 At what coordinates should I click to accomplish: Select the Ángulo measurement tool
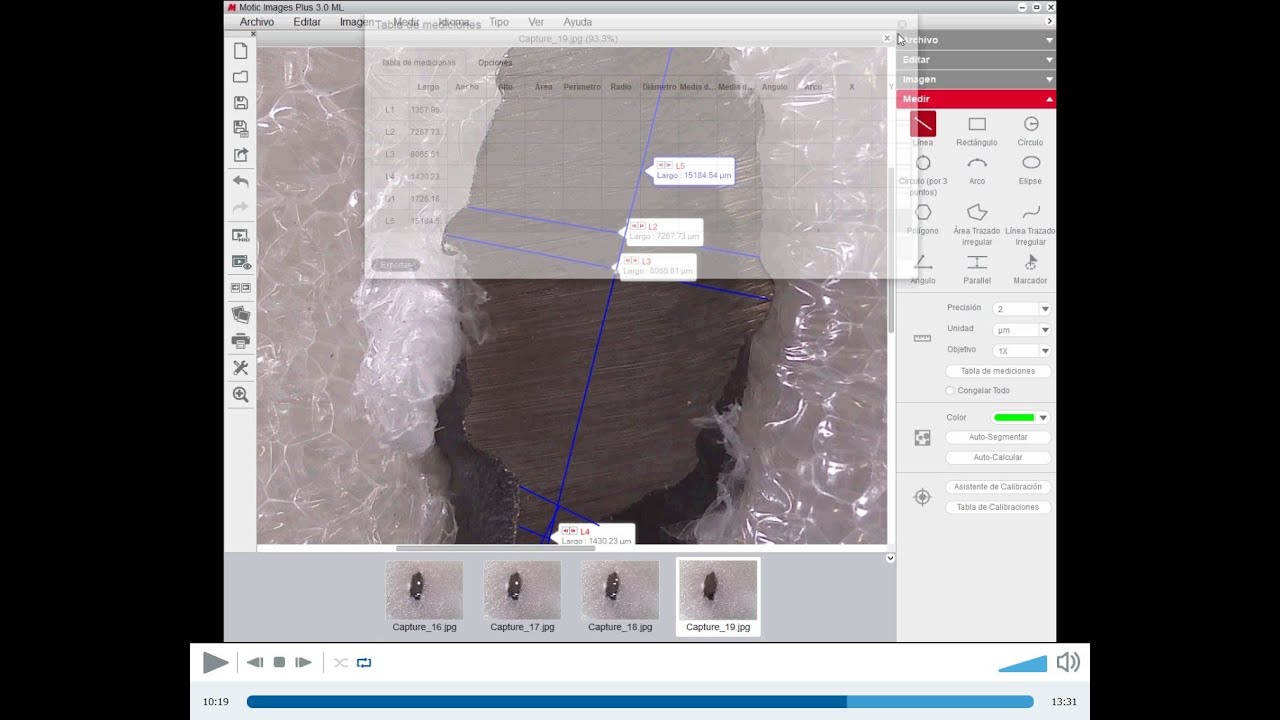923,262
